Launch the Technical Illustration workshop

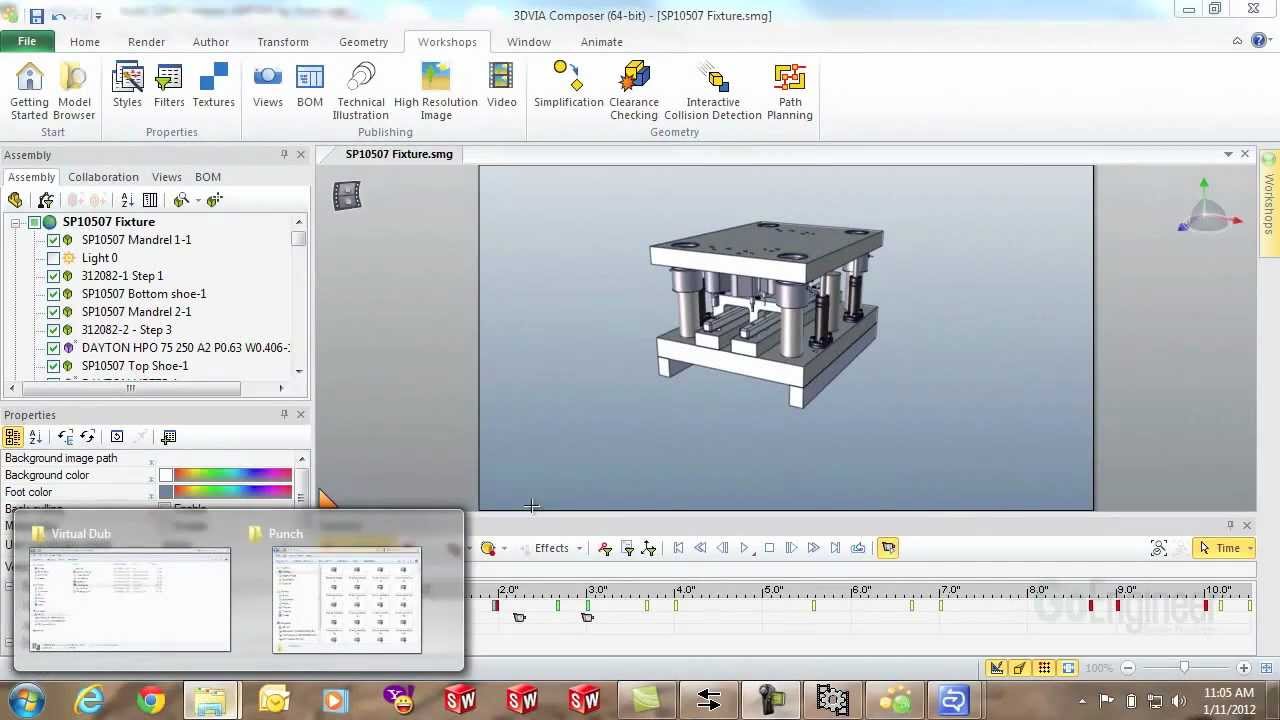pos(361,91)
